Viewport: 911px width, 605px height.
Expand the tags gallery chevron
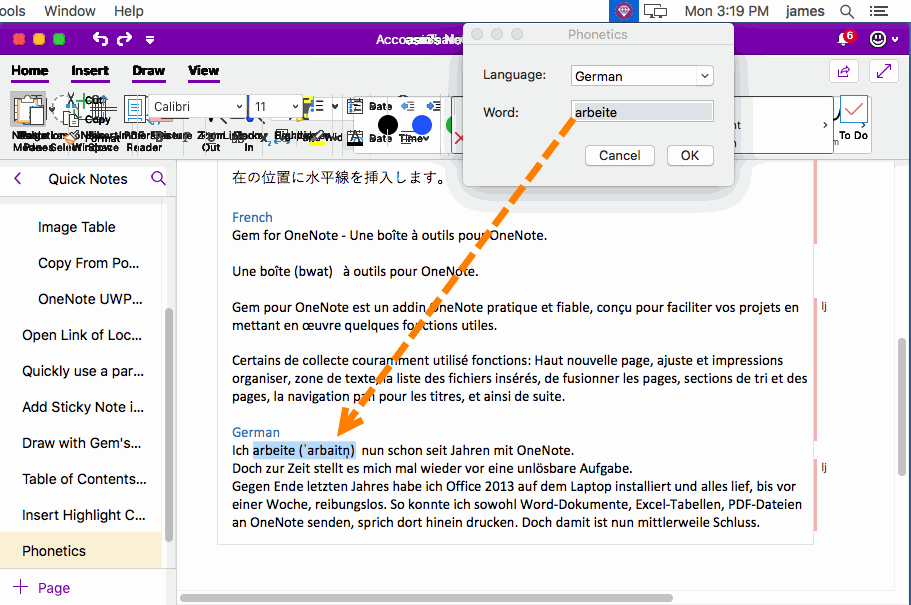(825, 125)
